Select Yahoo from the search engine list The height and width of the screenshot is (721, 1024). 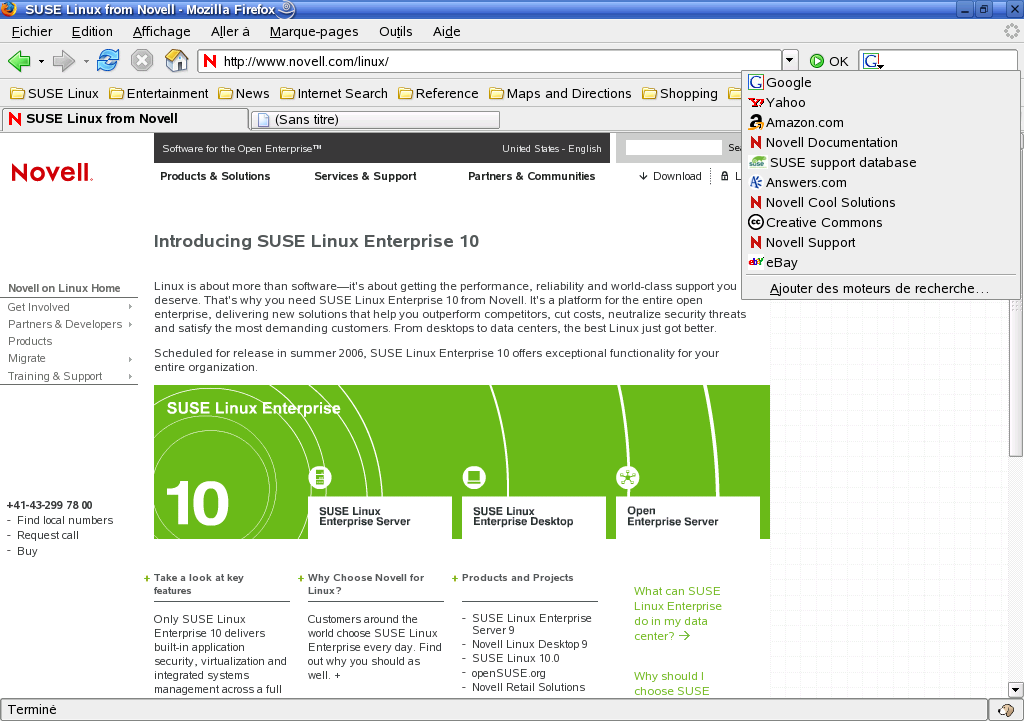pos(880,103)
